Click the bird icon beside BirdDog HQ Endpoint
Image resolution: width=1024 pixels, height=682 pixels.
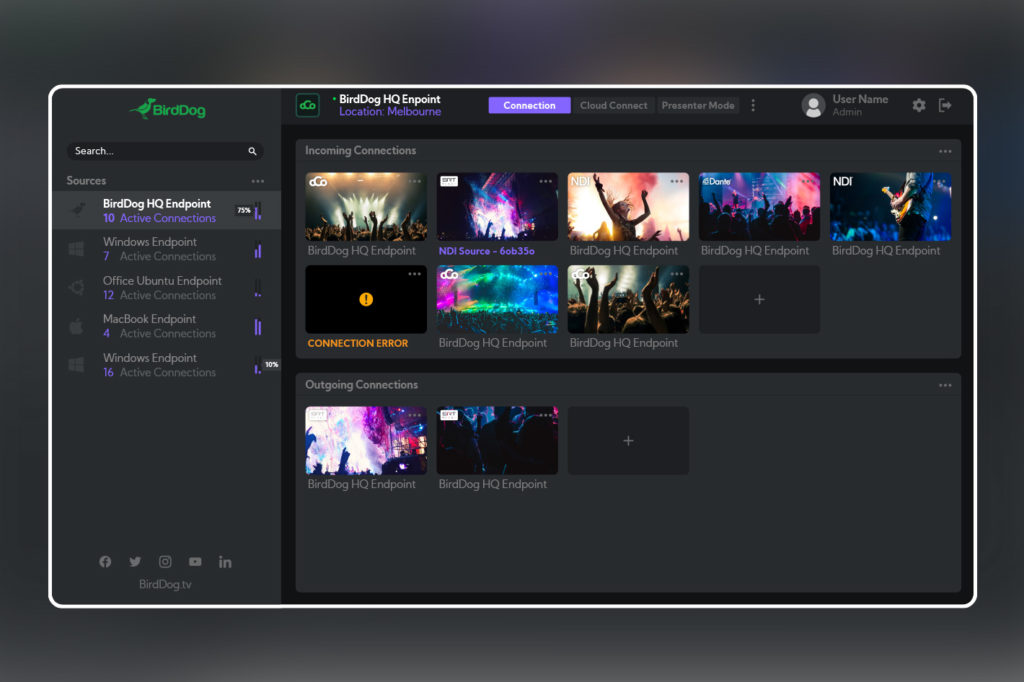78,210
